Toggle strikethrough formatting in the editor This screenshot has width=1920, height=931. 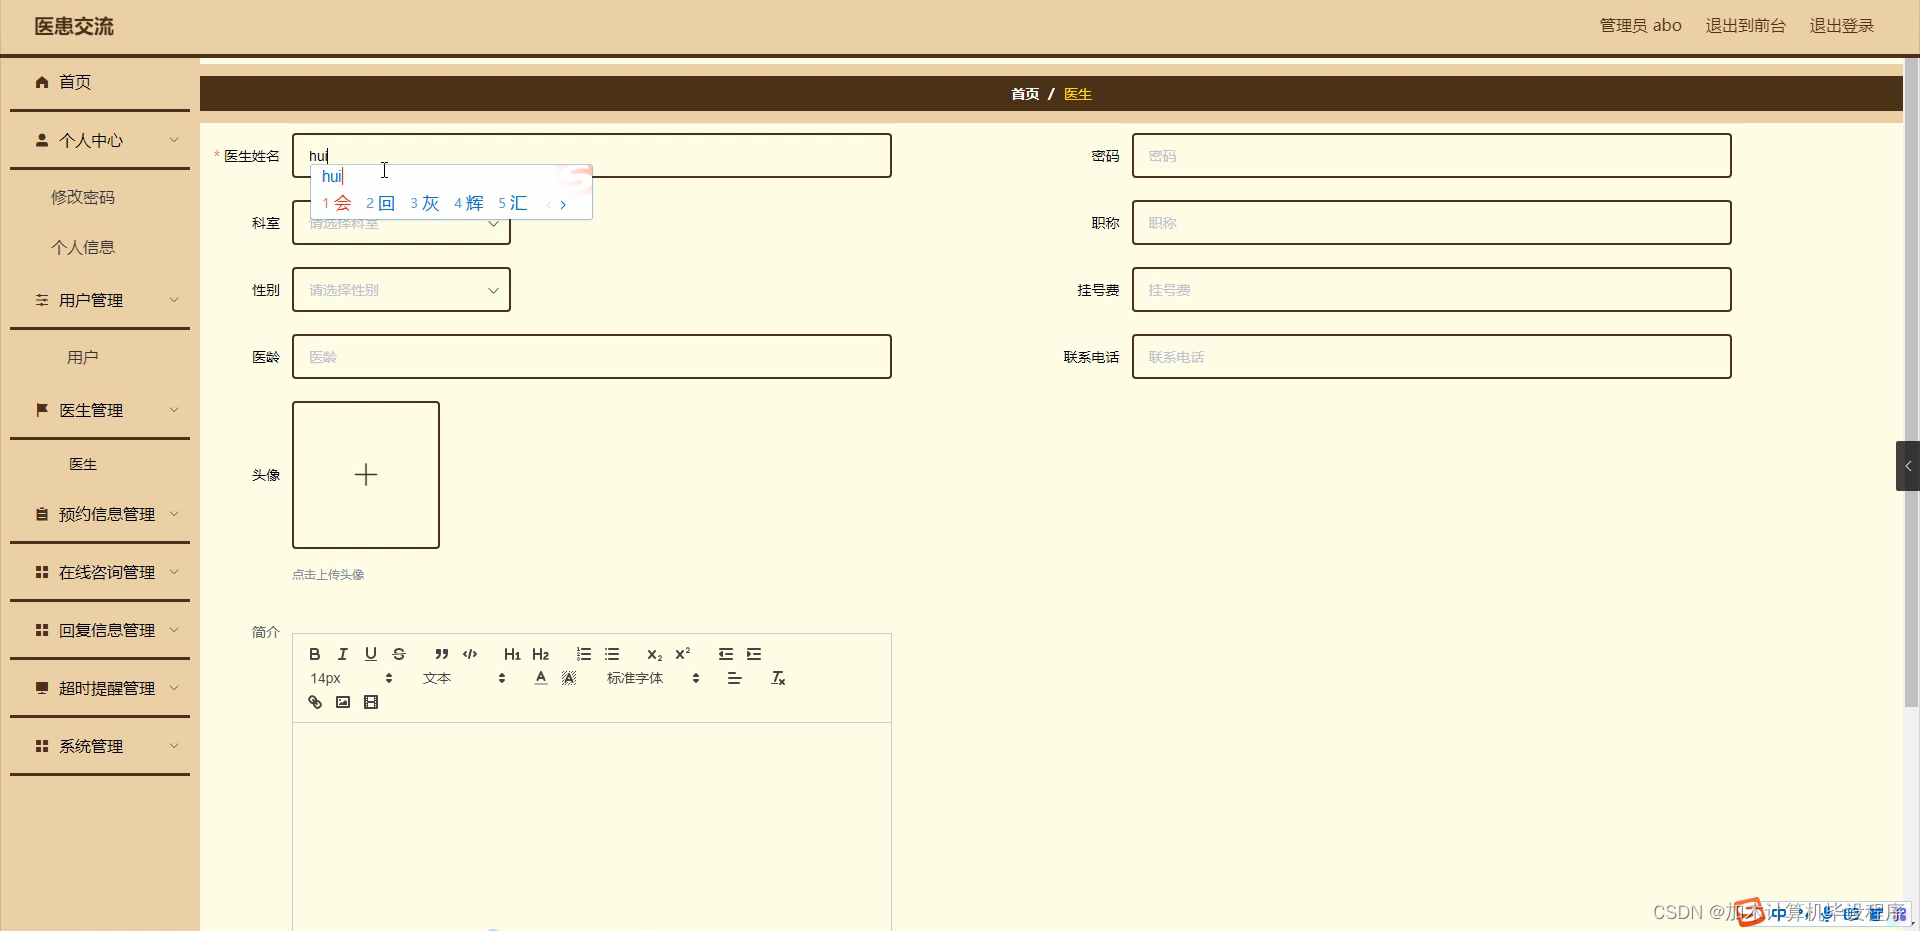[399, 654]
